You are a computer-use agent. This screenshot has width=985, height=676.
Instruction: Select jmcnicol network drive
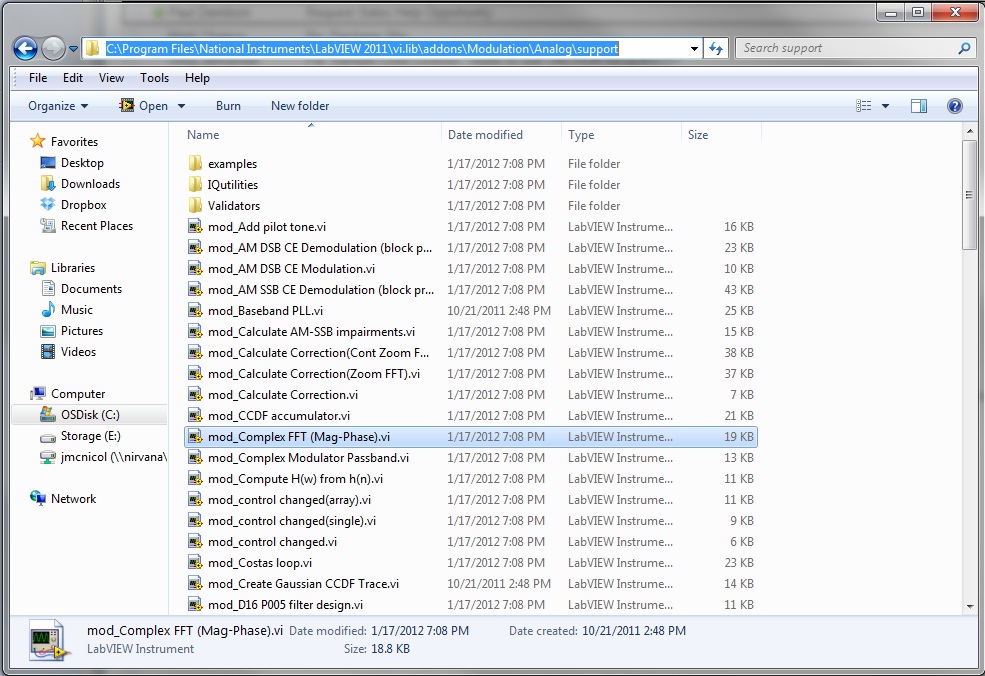click(x=113, y=457)
